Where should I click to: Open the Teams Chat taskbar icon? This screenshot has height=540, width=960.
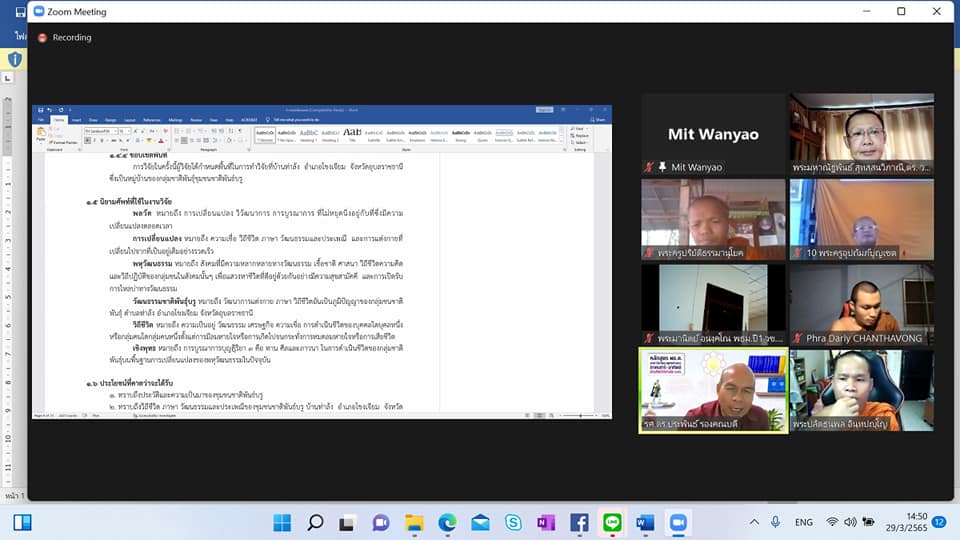[x=381, y=523]
